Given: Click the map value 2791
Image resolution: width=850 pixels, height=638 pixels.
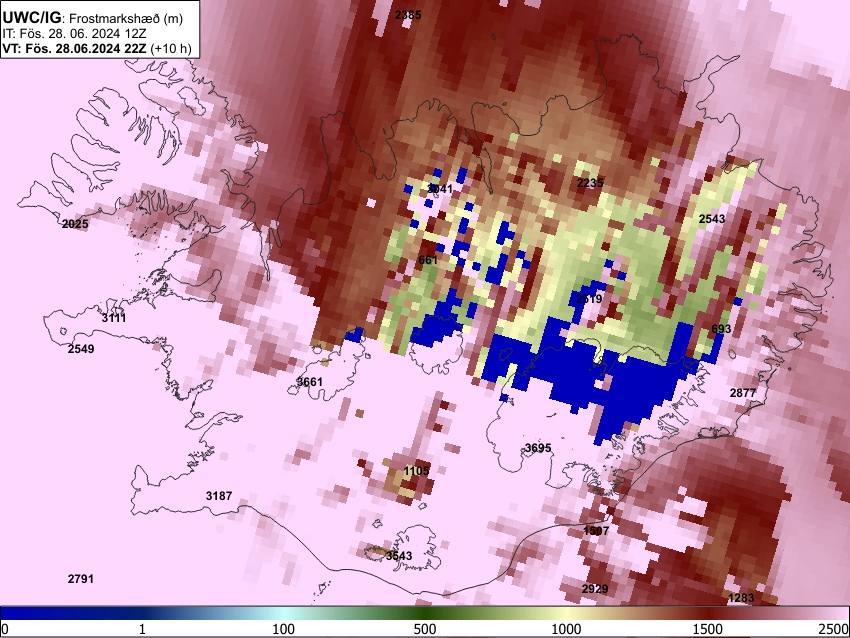Looking at the screenshot, I should (x=81, y=579).
